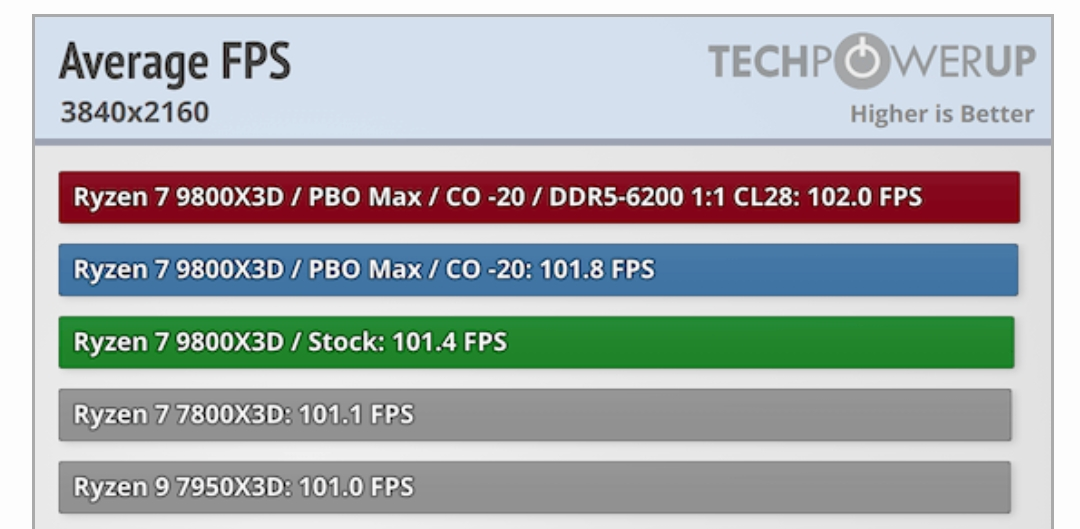Select the red DDR5-6200 CL28 bar
Image resolution: width=1080 pixels, height=529 pixels.
point(539,197)
